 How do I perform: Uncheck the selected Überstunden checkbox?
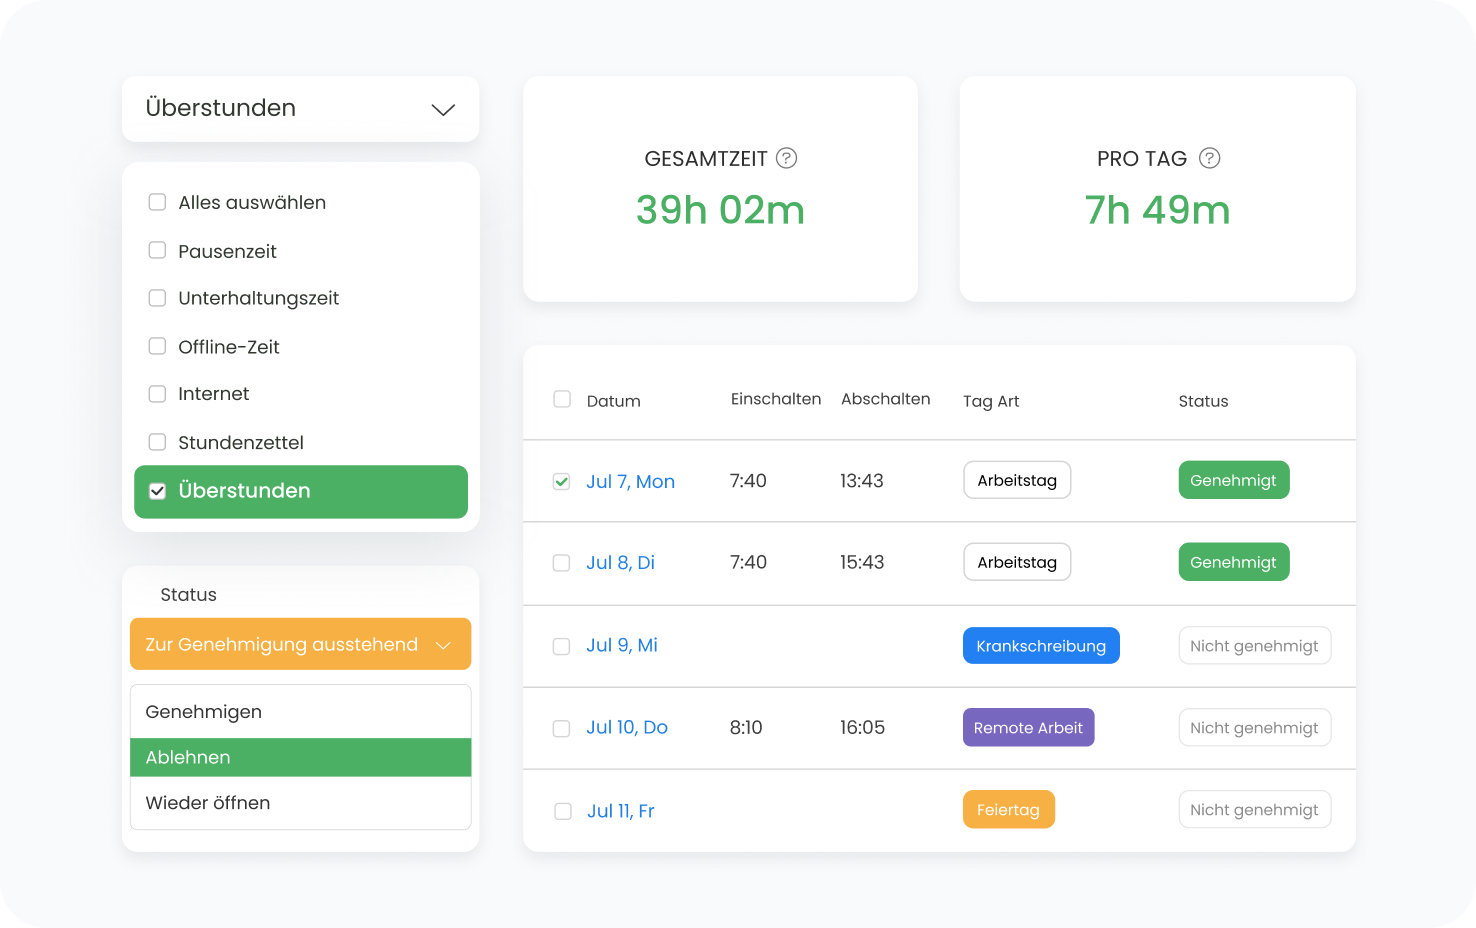(157, 491)
